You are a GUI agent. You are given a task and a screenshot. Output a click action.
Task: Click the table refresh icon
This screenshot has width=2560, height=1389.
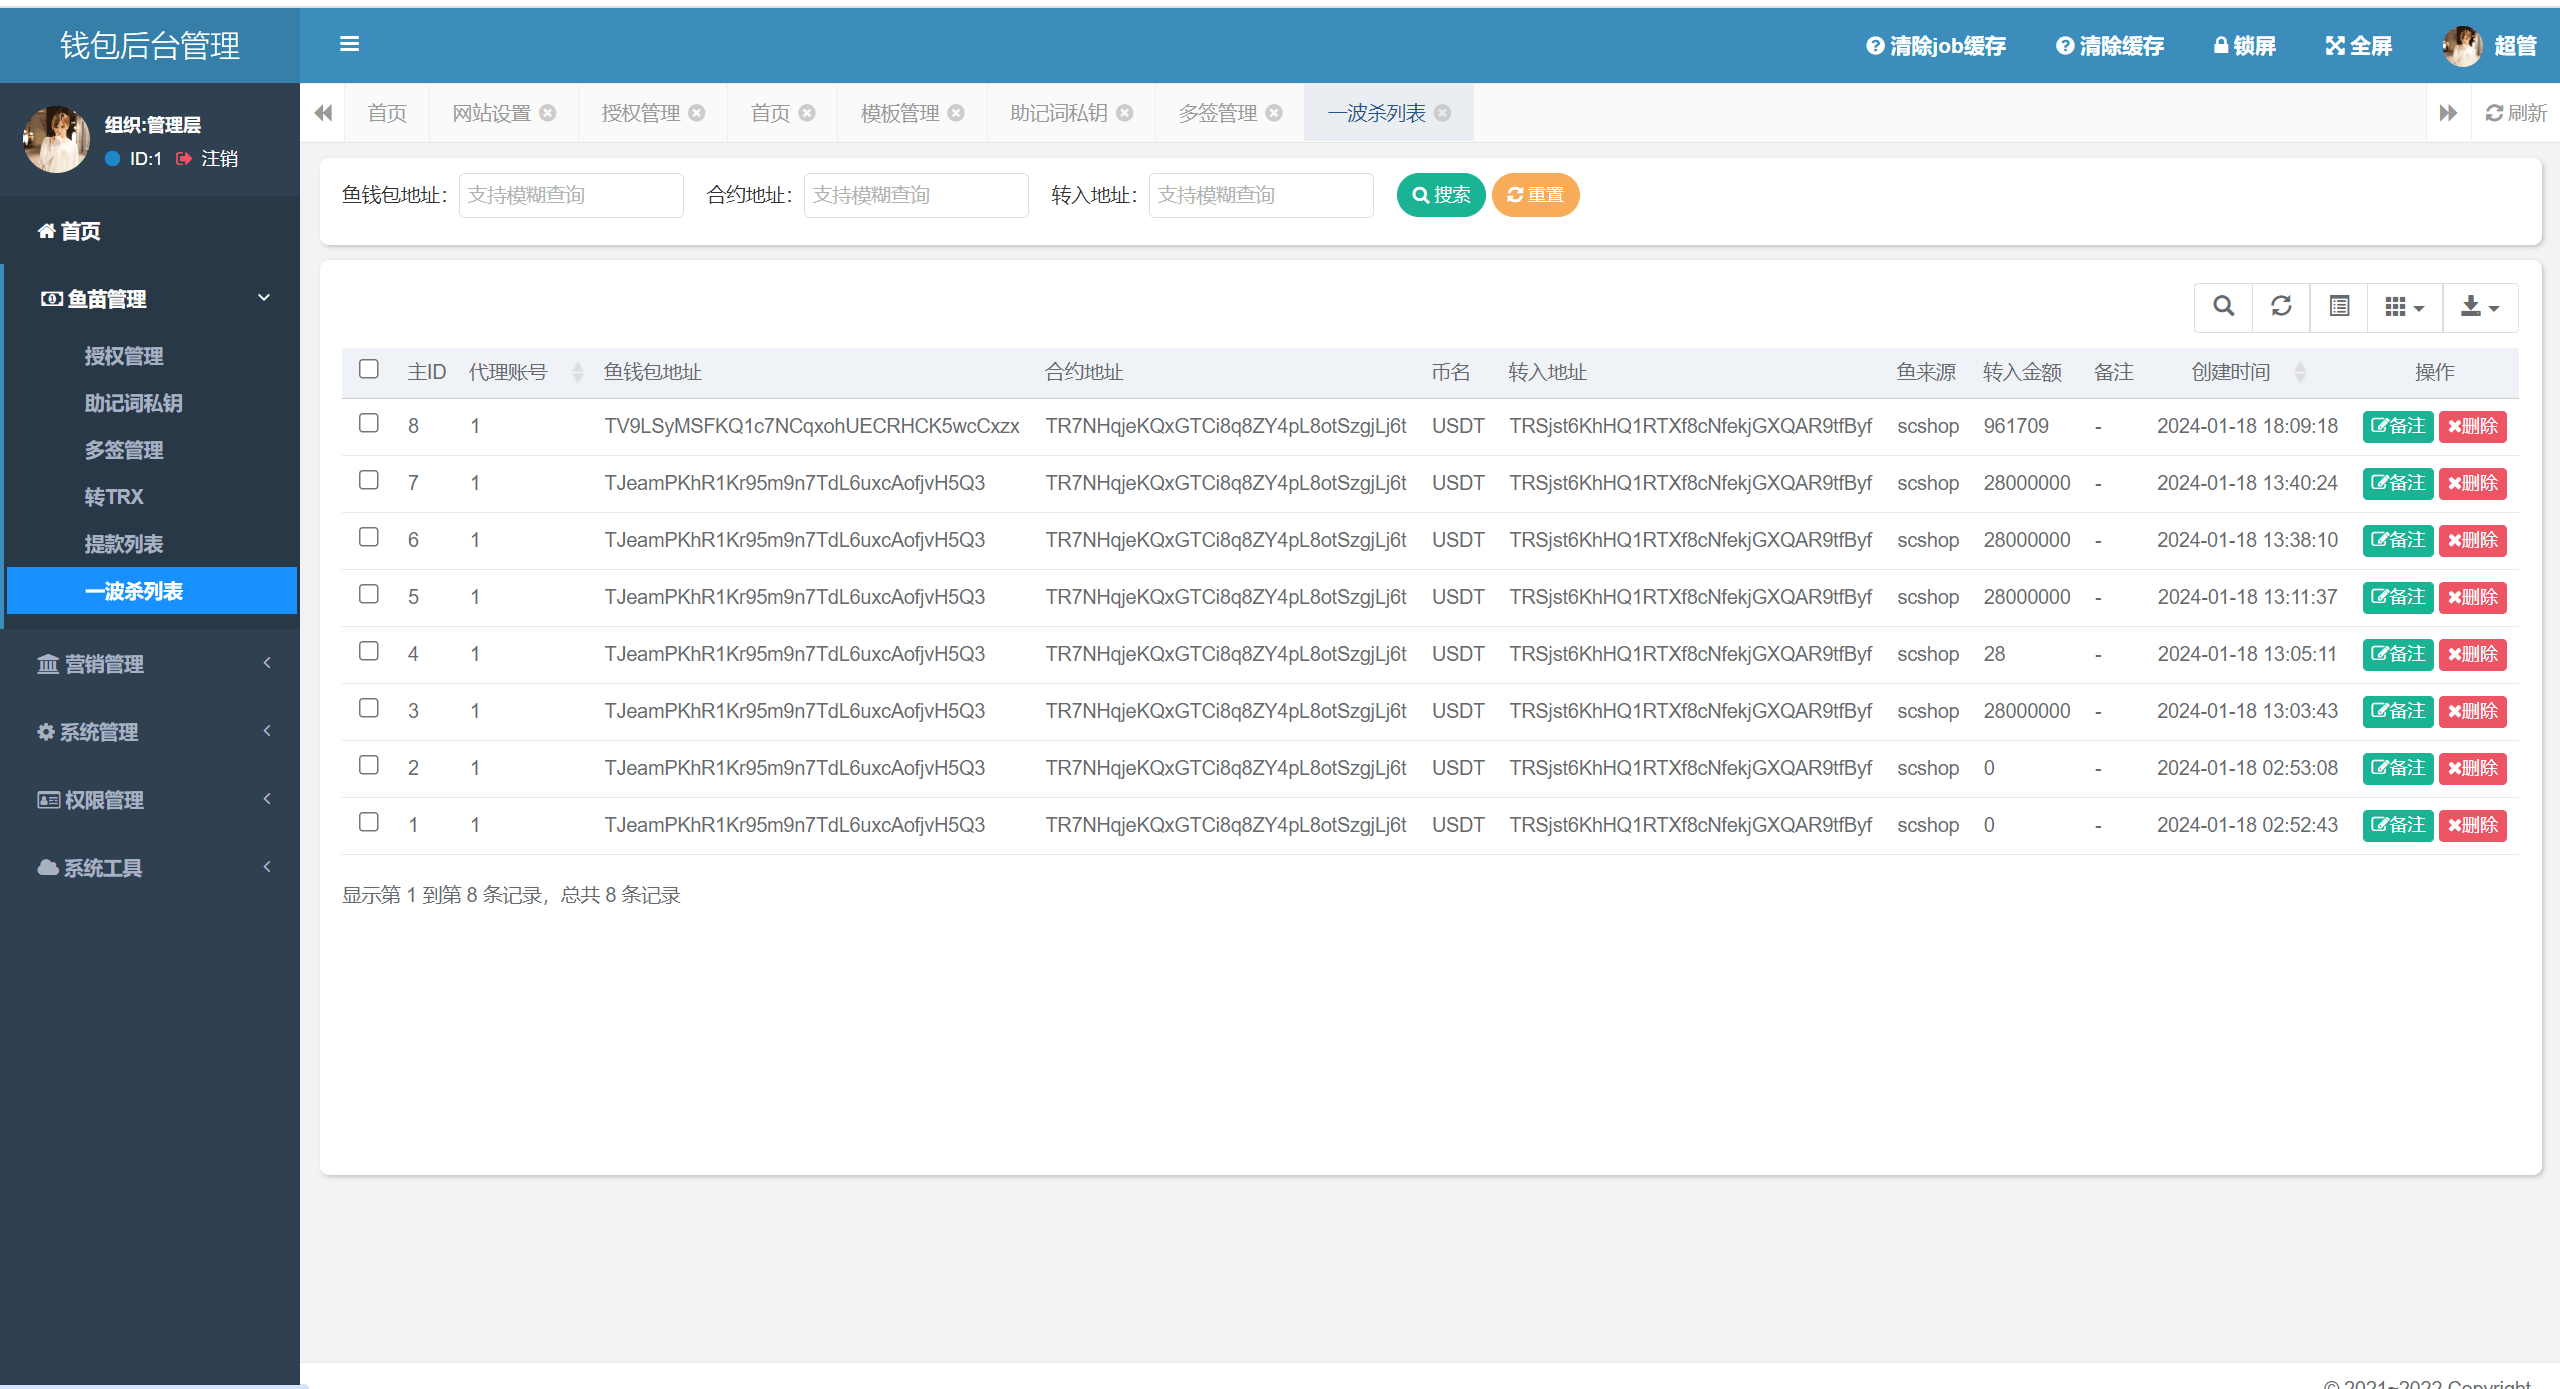[x=2281, y=306]
